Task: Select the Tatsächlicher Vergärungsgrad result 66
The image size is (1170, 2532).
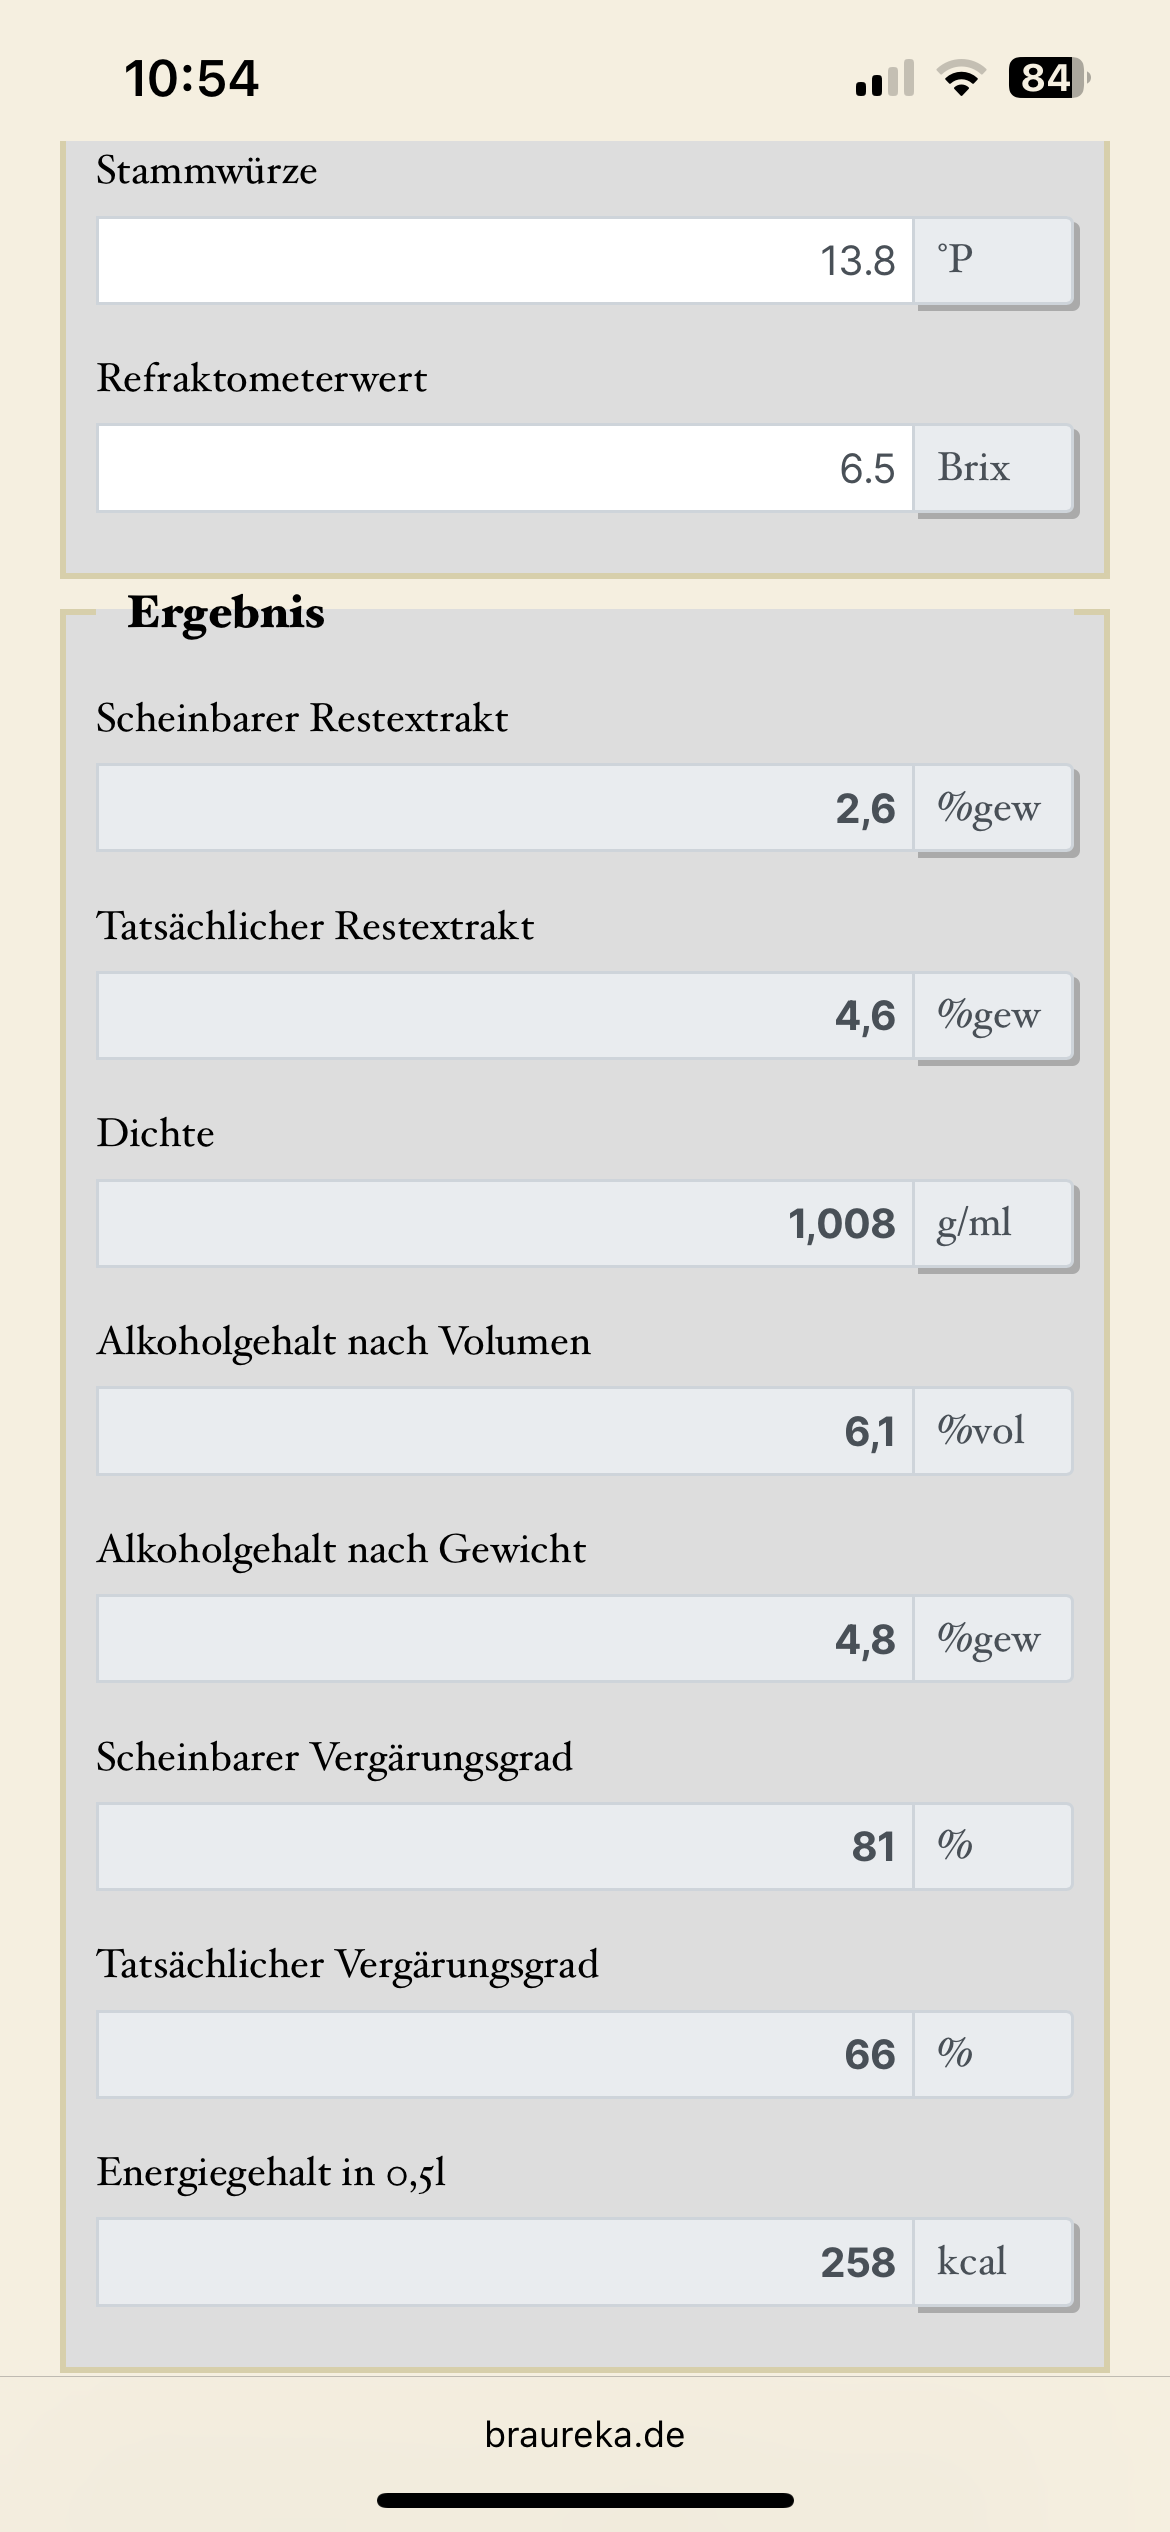Action: click(x=505, y=2055)
